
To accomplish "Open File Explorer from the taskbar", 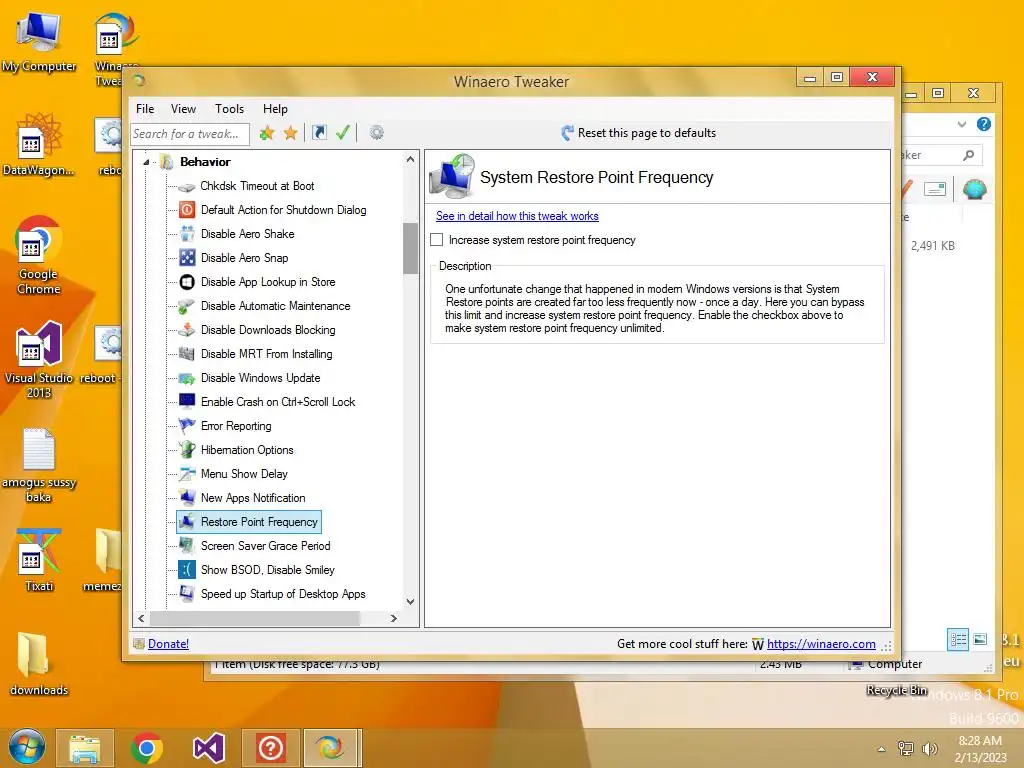I will click(x=85, y=748).
